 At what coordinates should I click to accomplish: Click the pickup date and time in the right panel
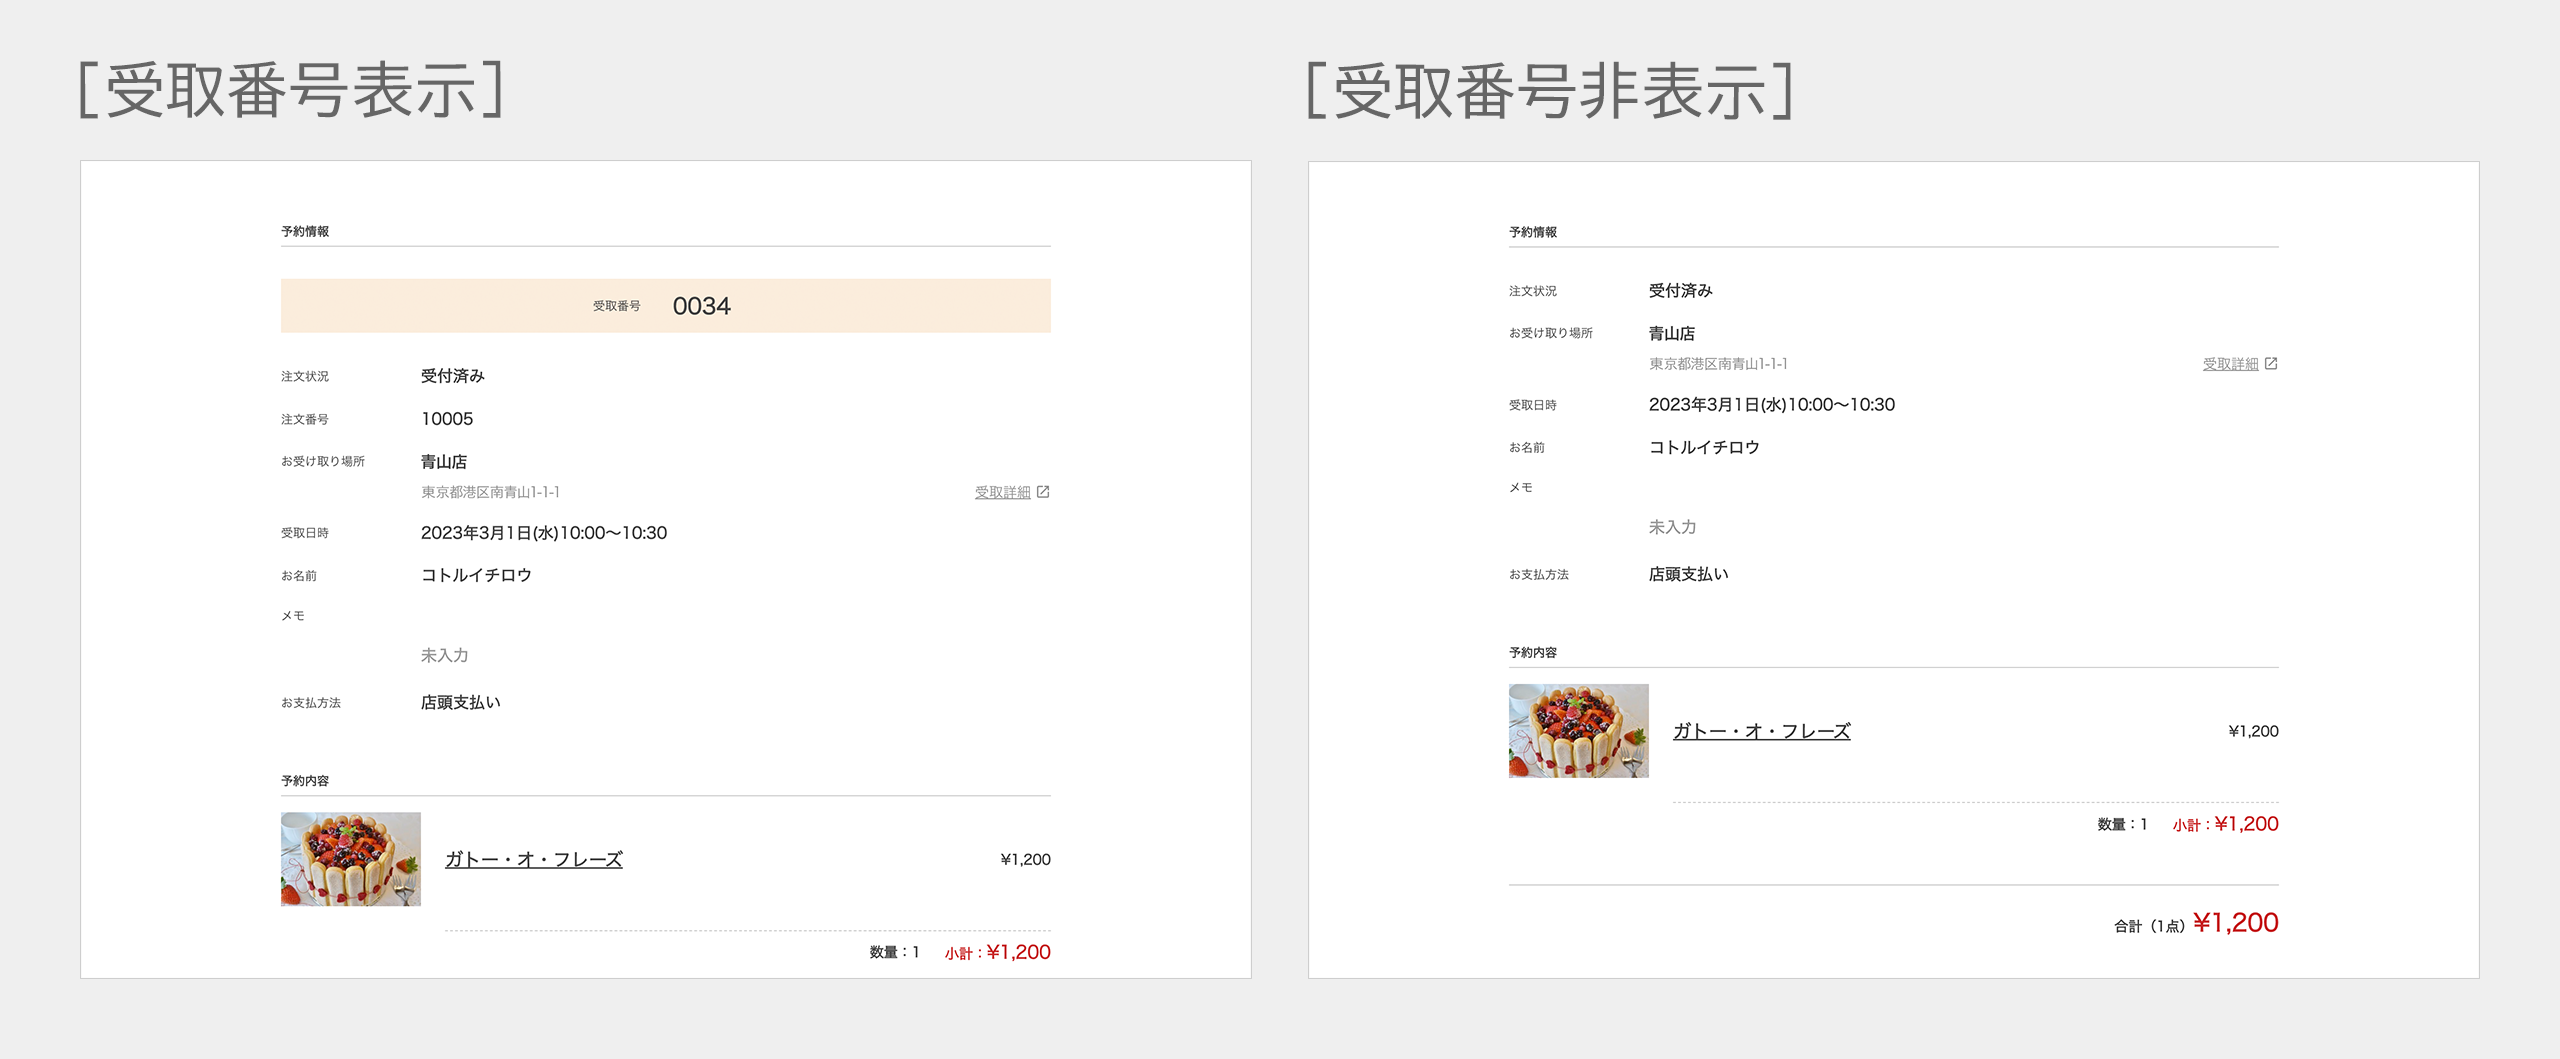tap(1771, 405)
